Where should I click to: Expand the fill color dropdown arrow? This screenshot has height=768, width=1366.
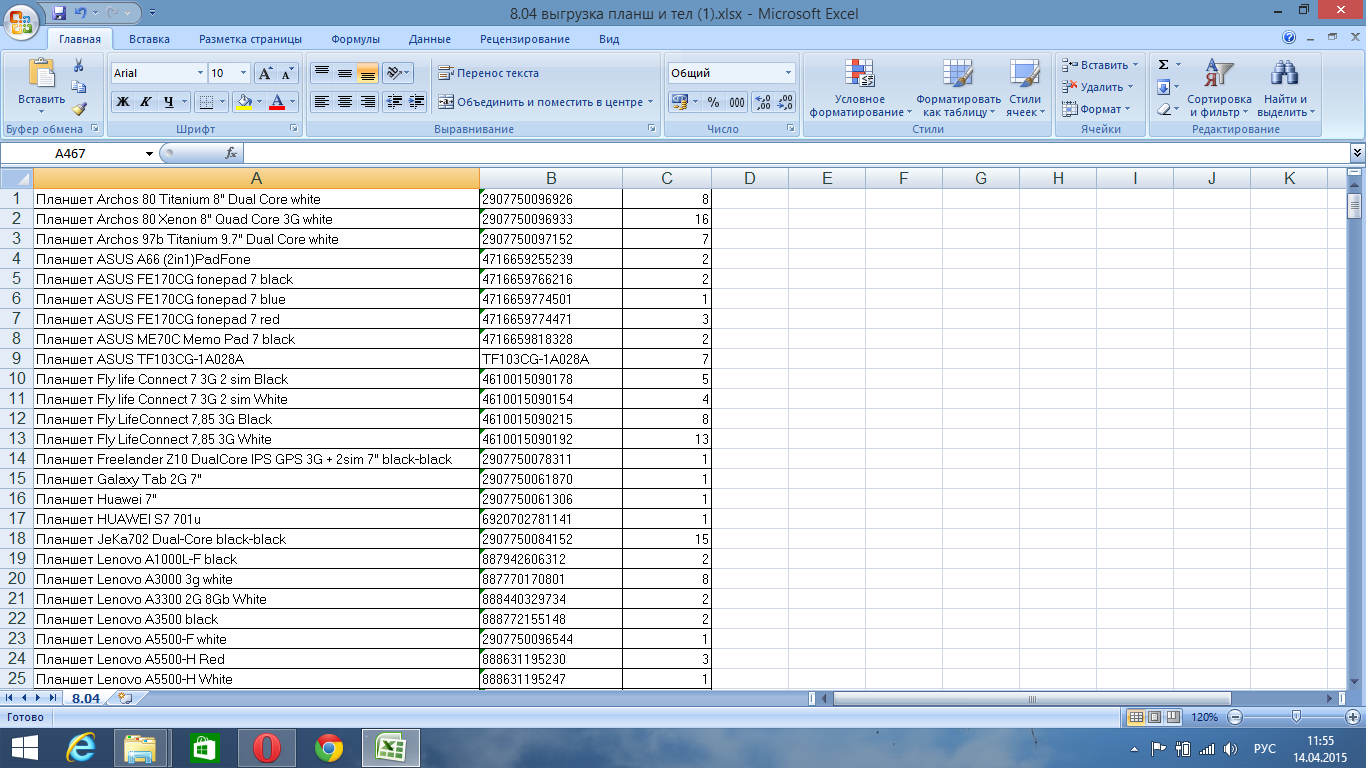259,102
